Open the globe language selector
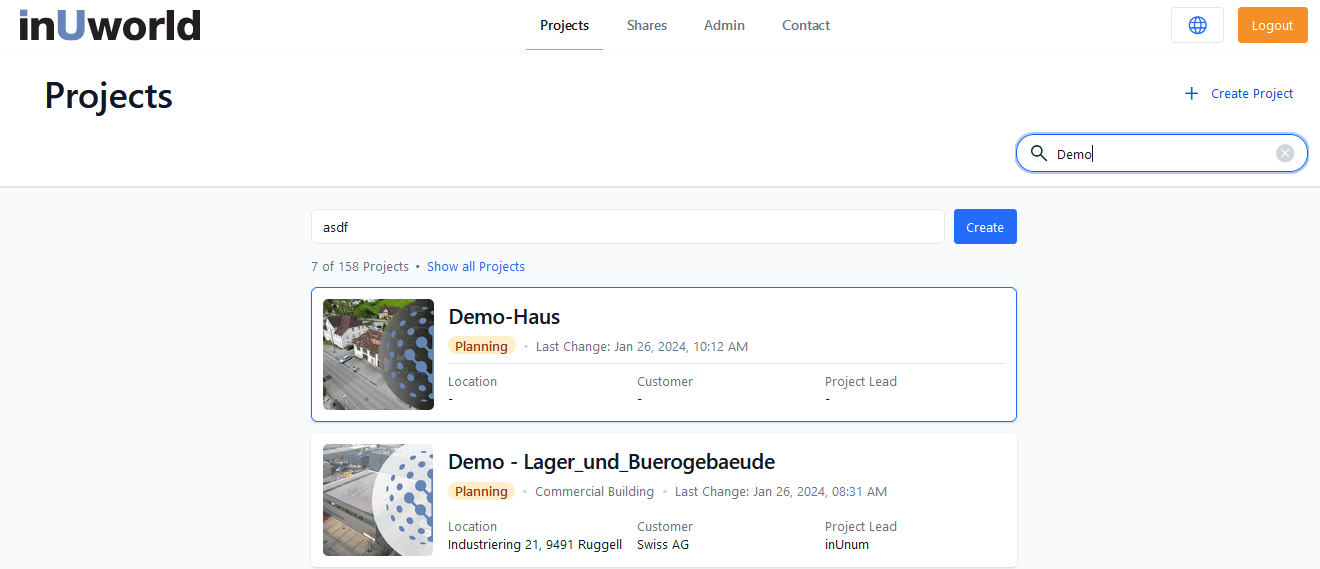The width and height of the screenshot is (1320, 569). coord(1197,26)
